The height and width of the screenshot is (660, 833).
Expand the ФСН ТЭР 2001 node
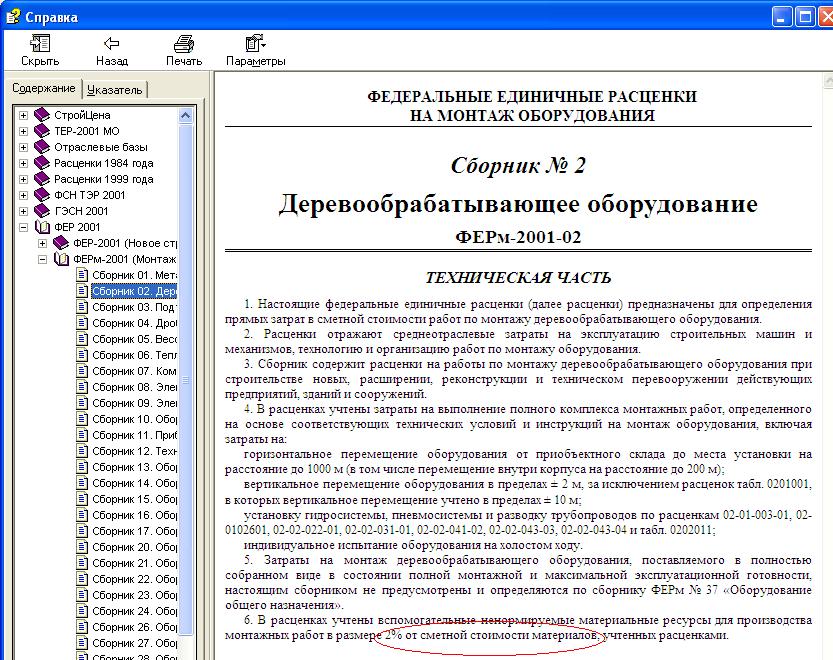pos(23,195)
